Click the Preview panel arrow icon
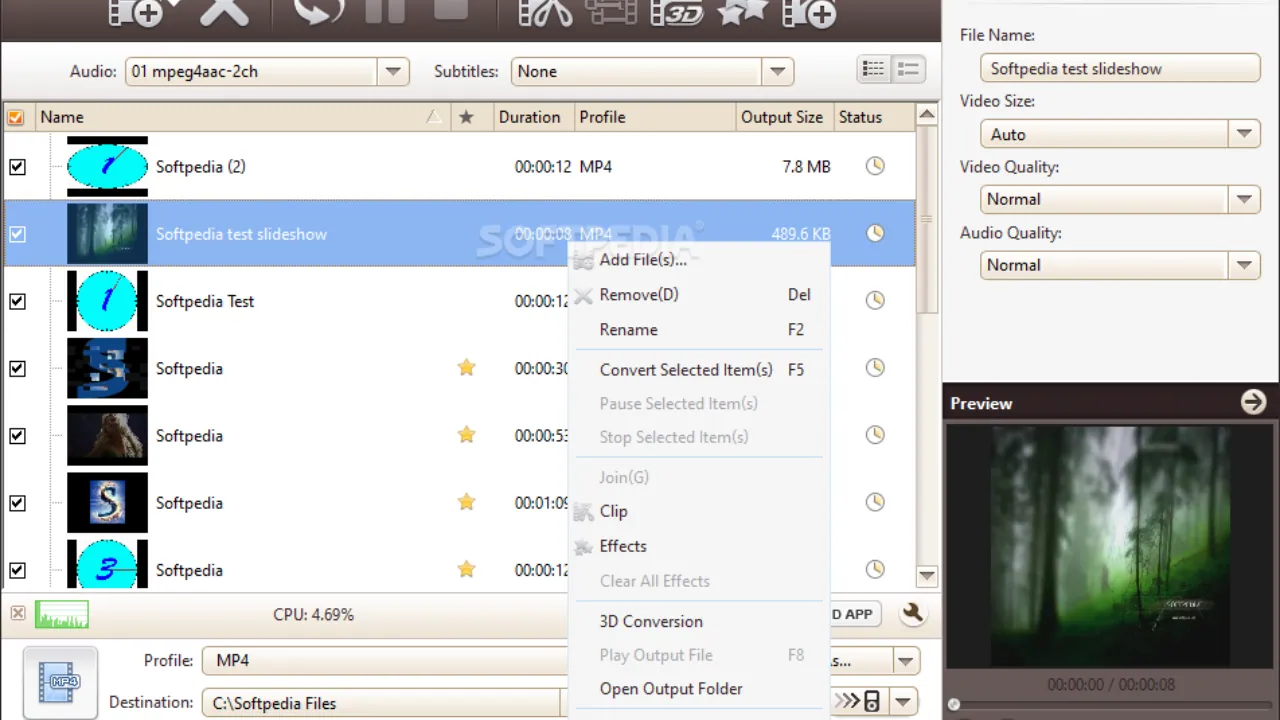The height and width of the screenshot is (720, 1280). coord(1253,402)
